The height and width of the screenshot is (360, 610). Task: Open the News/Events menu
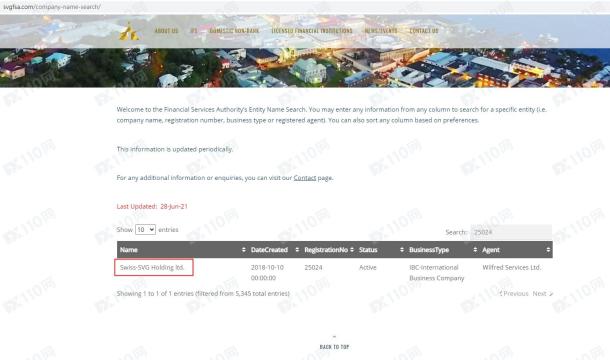click(x=381, y=31)
